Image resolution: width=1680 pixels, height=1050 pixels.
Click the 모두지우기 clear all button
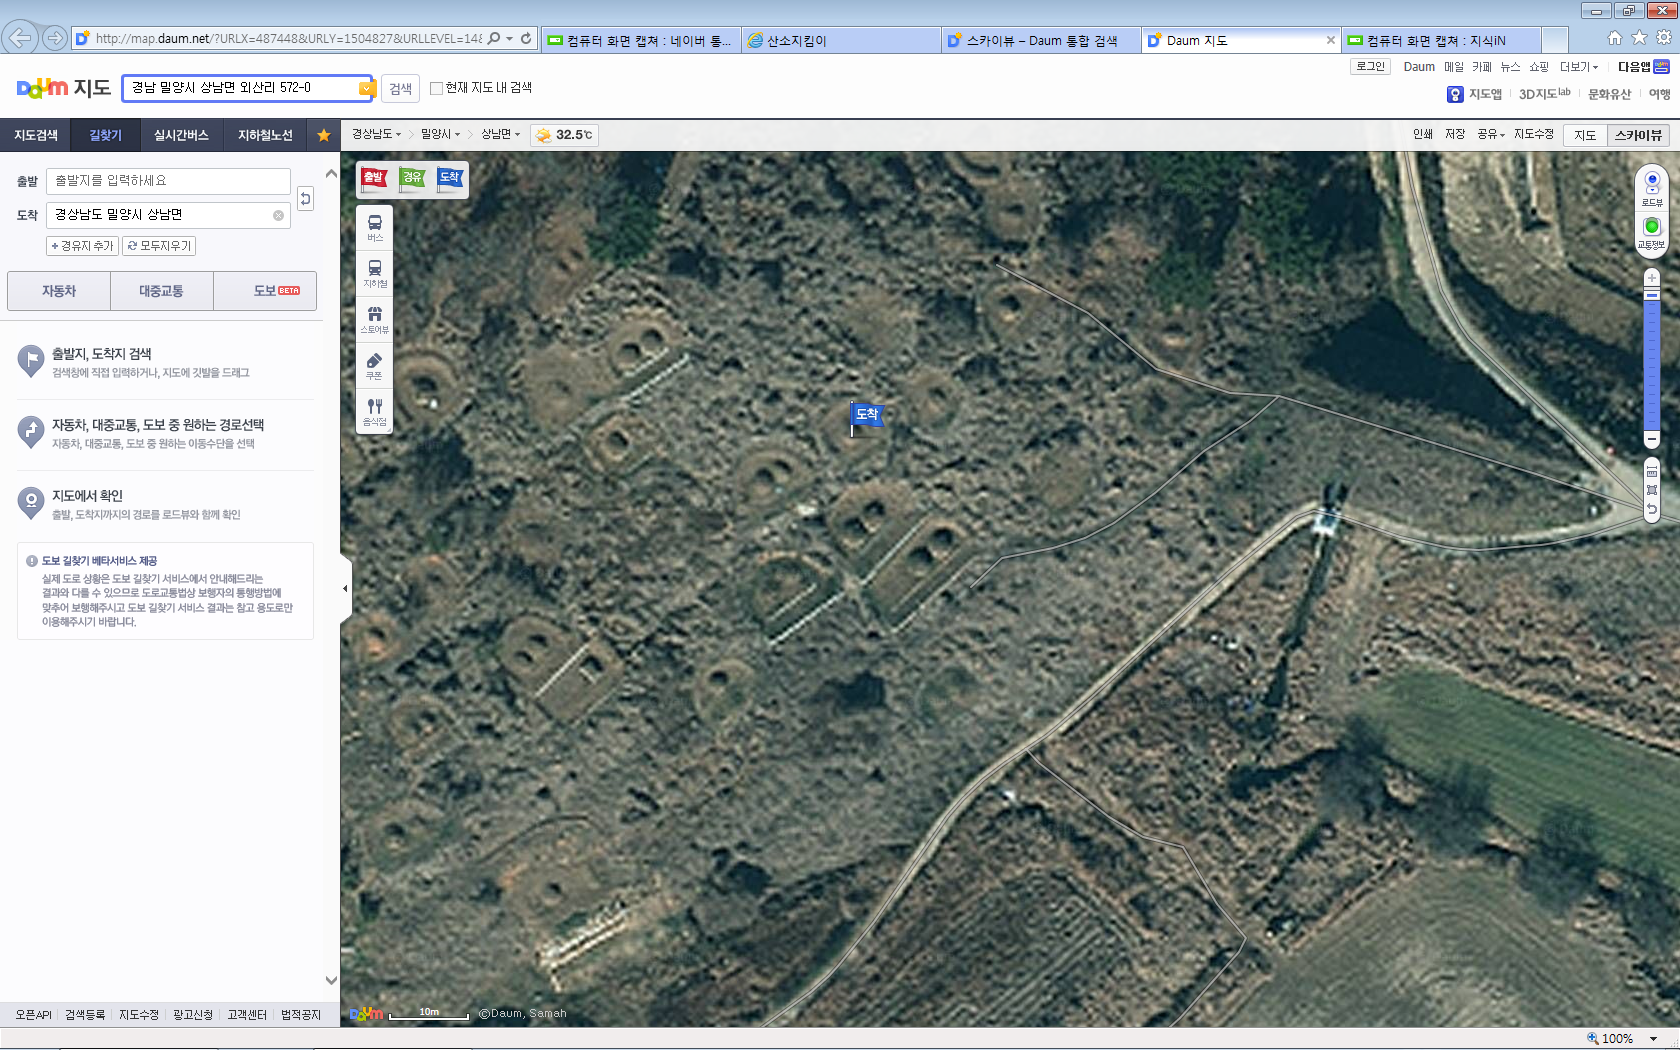click(159, 246)
